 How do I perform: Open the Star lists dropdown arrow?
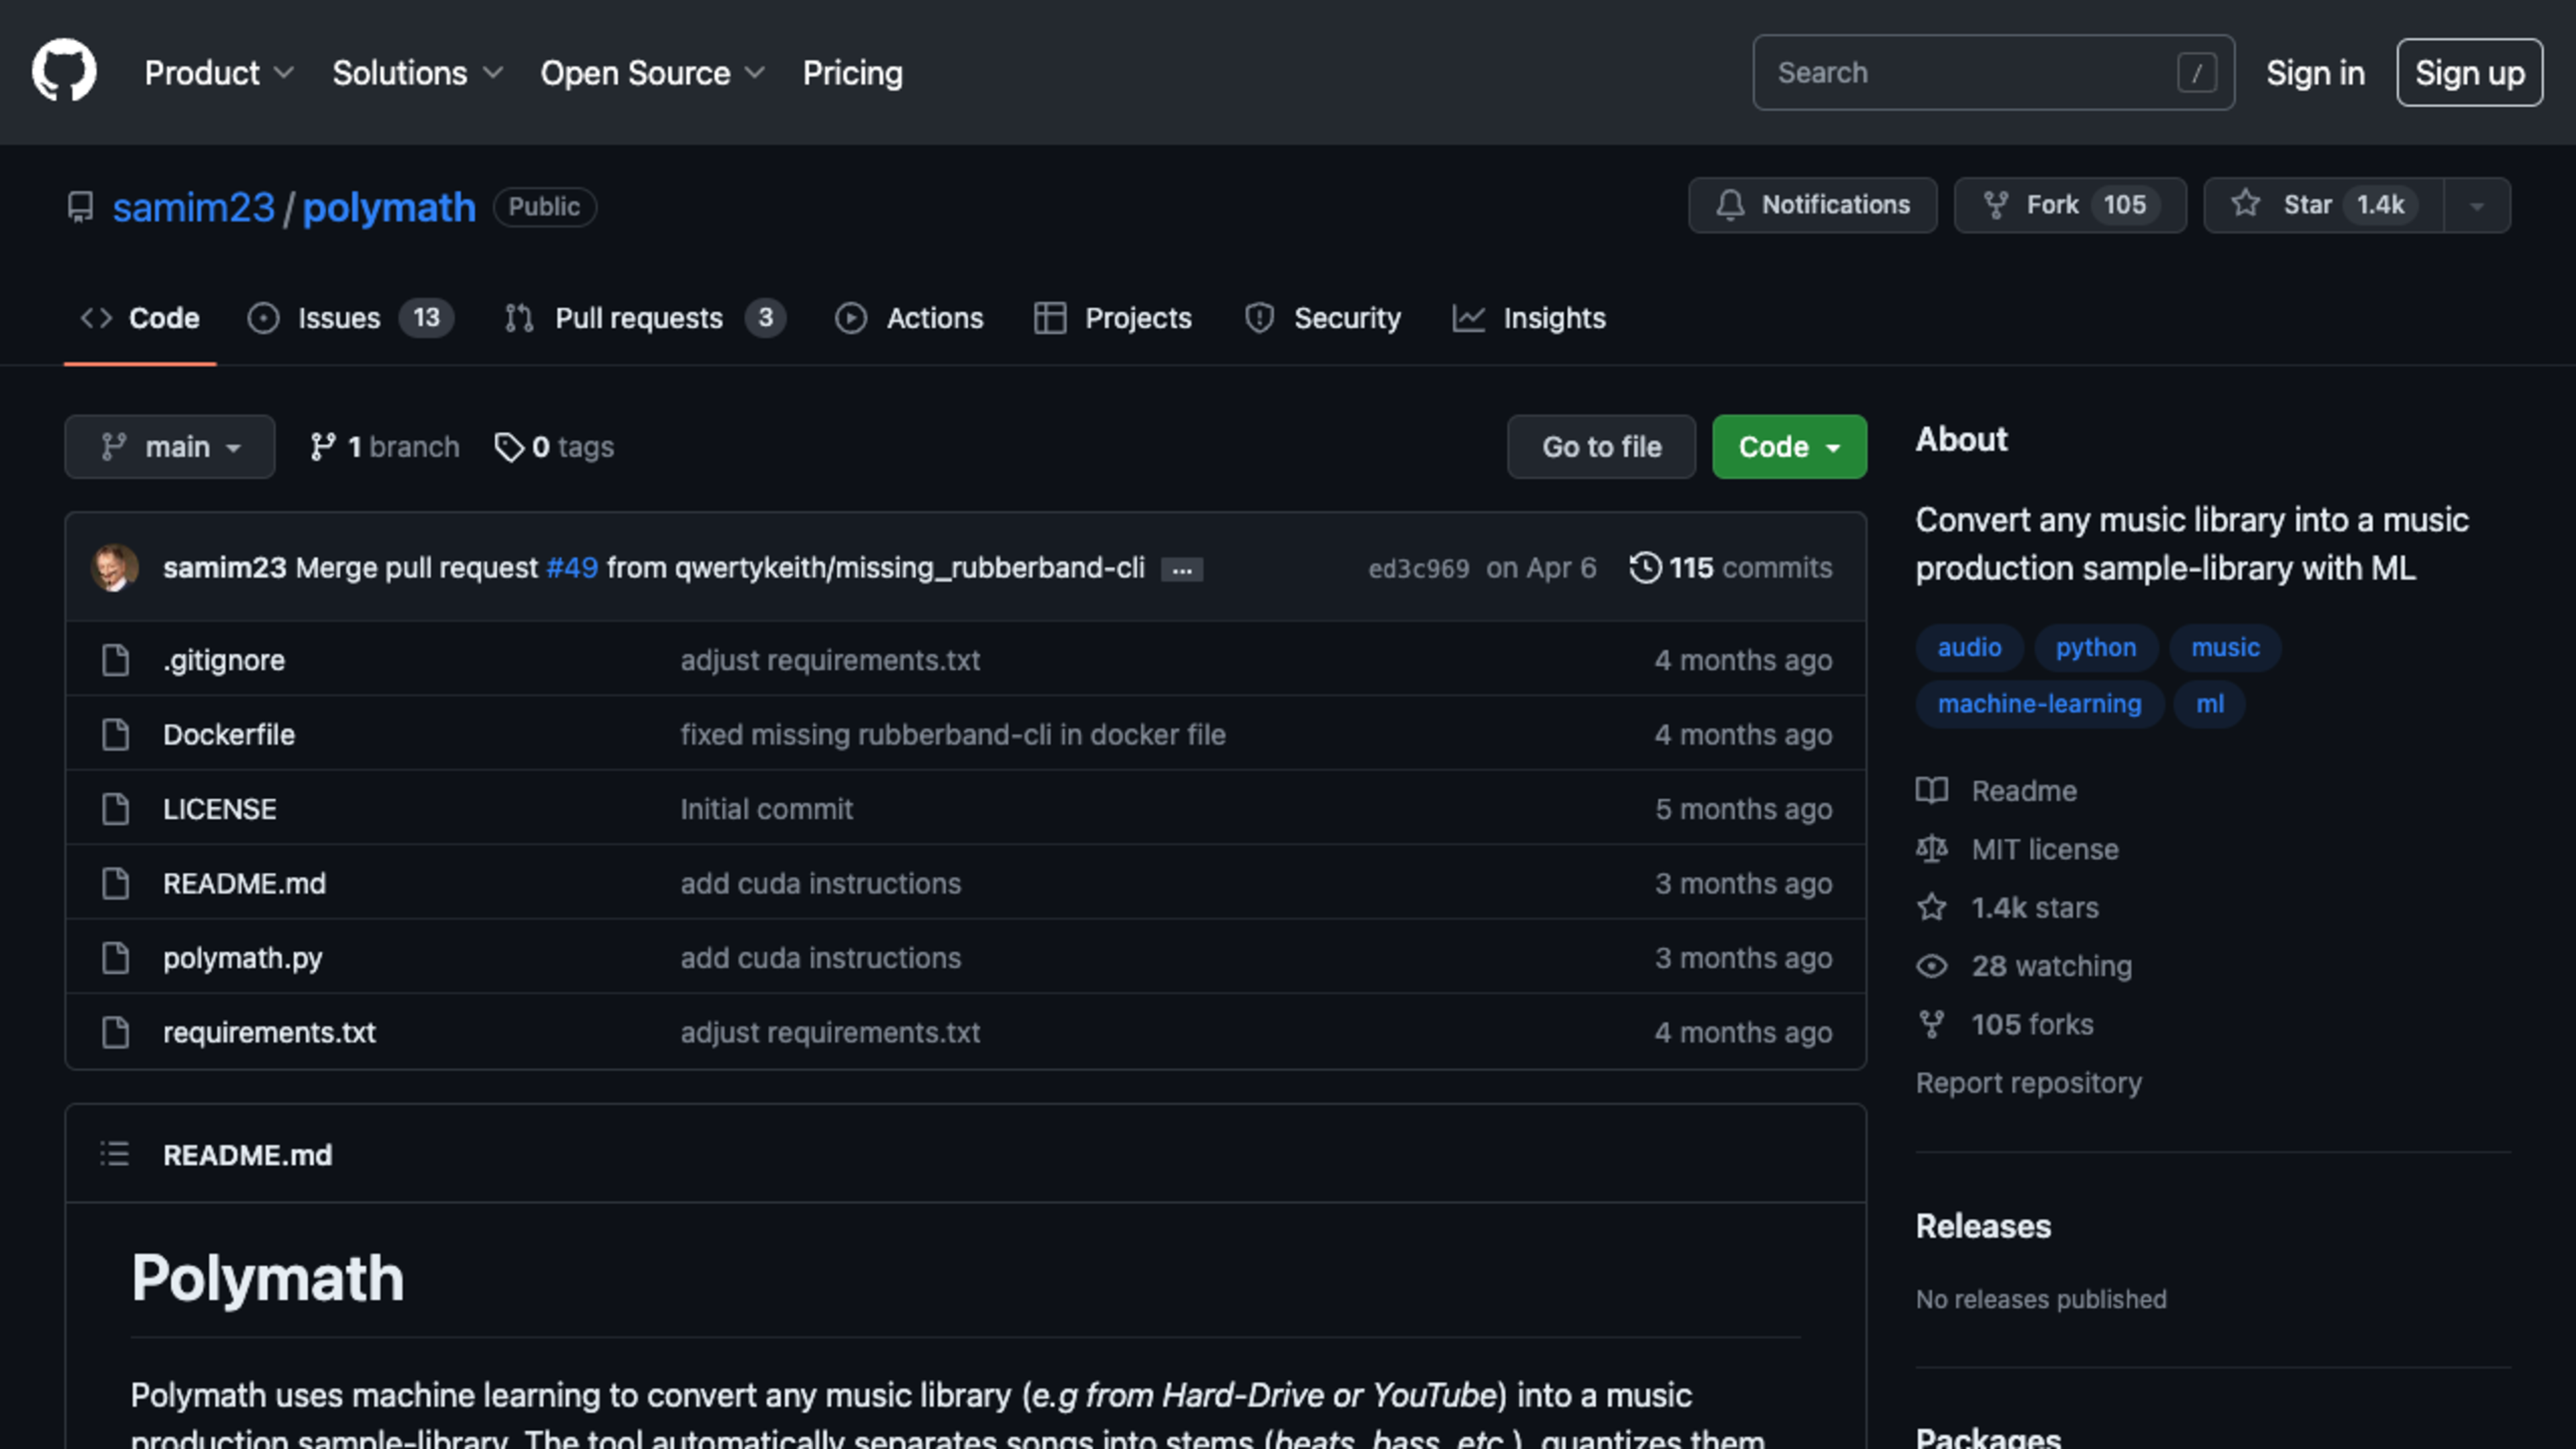pos(2477,206)
